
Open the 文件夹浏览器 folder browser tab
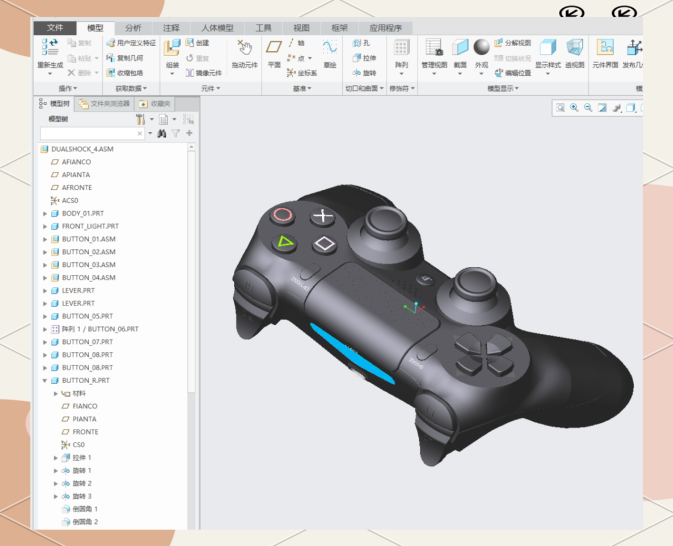[x=104, y=104]
